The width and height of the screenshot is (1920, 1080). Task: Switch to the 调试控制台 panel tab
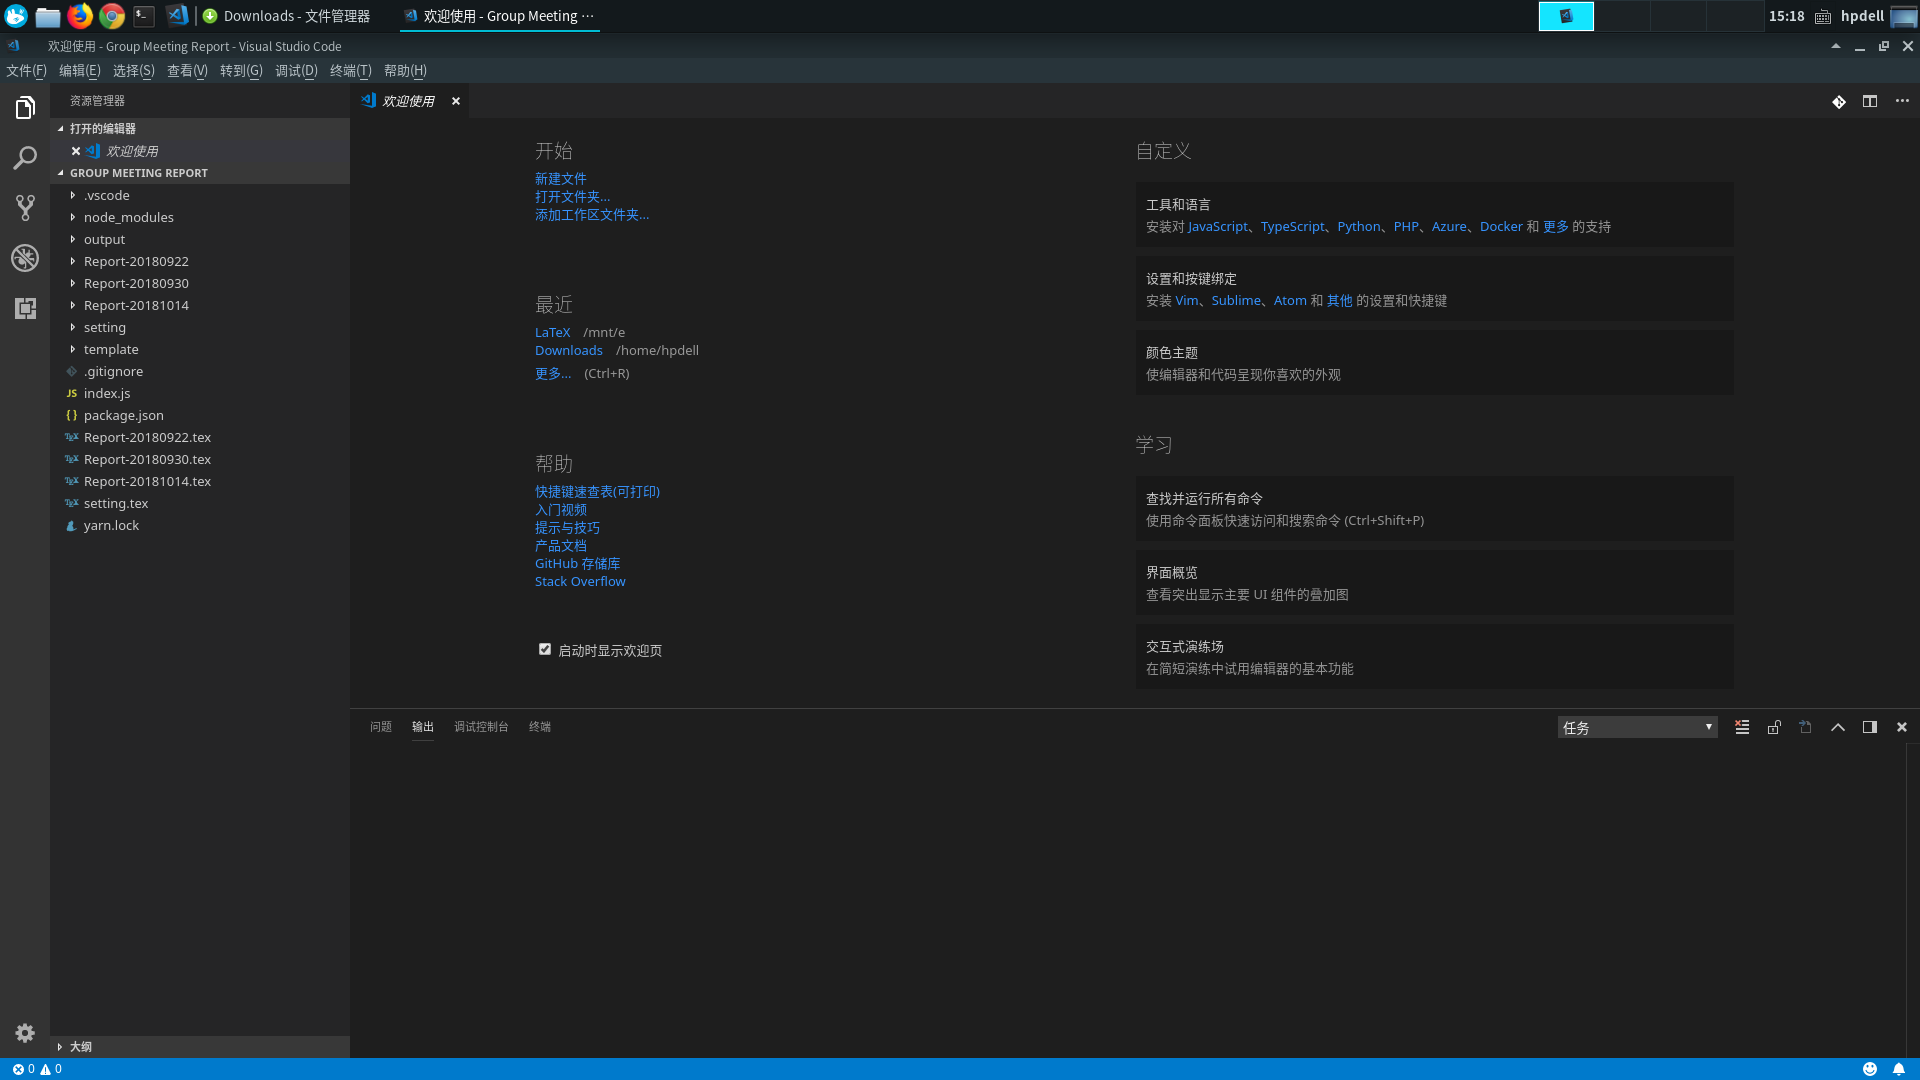481,727
